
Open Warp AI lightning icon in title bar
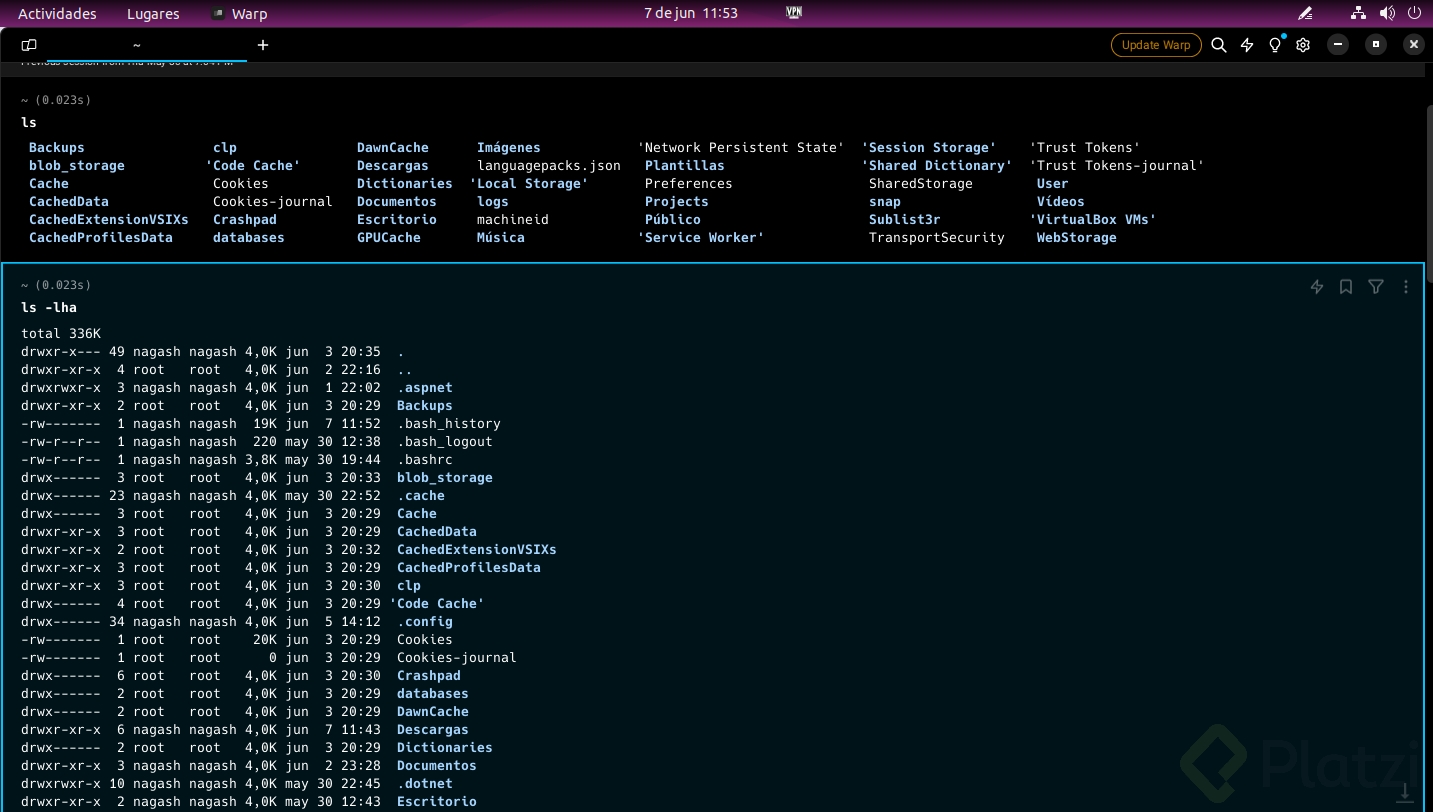[1247, 45]
